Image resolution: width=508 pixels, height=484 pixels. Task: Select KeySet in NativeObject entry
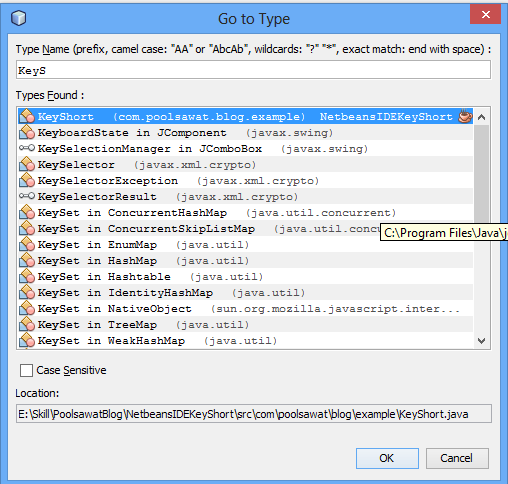[246, 309]
